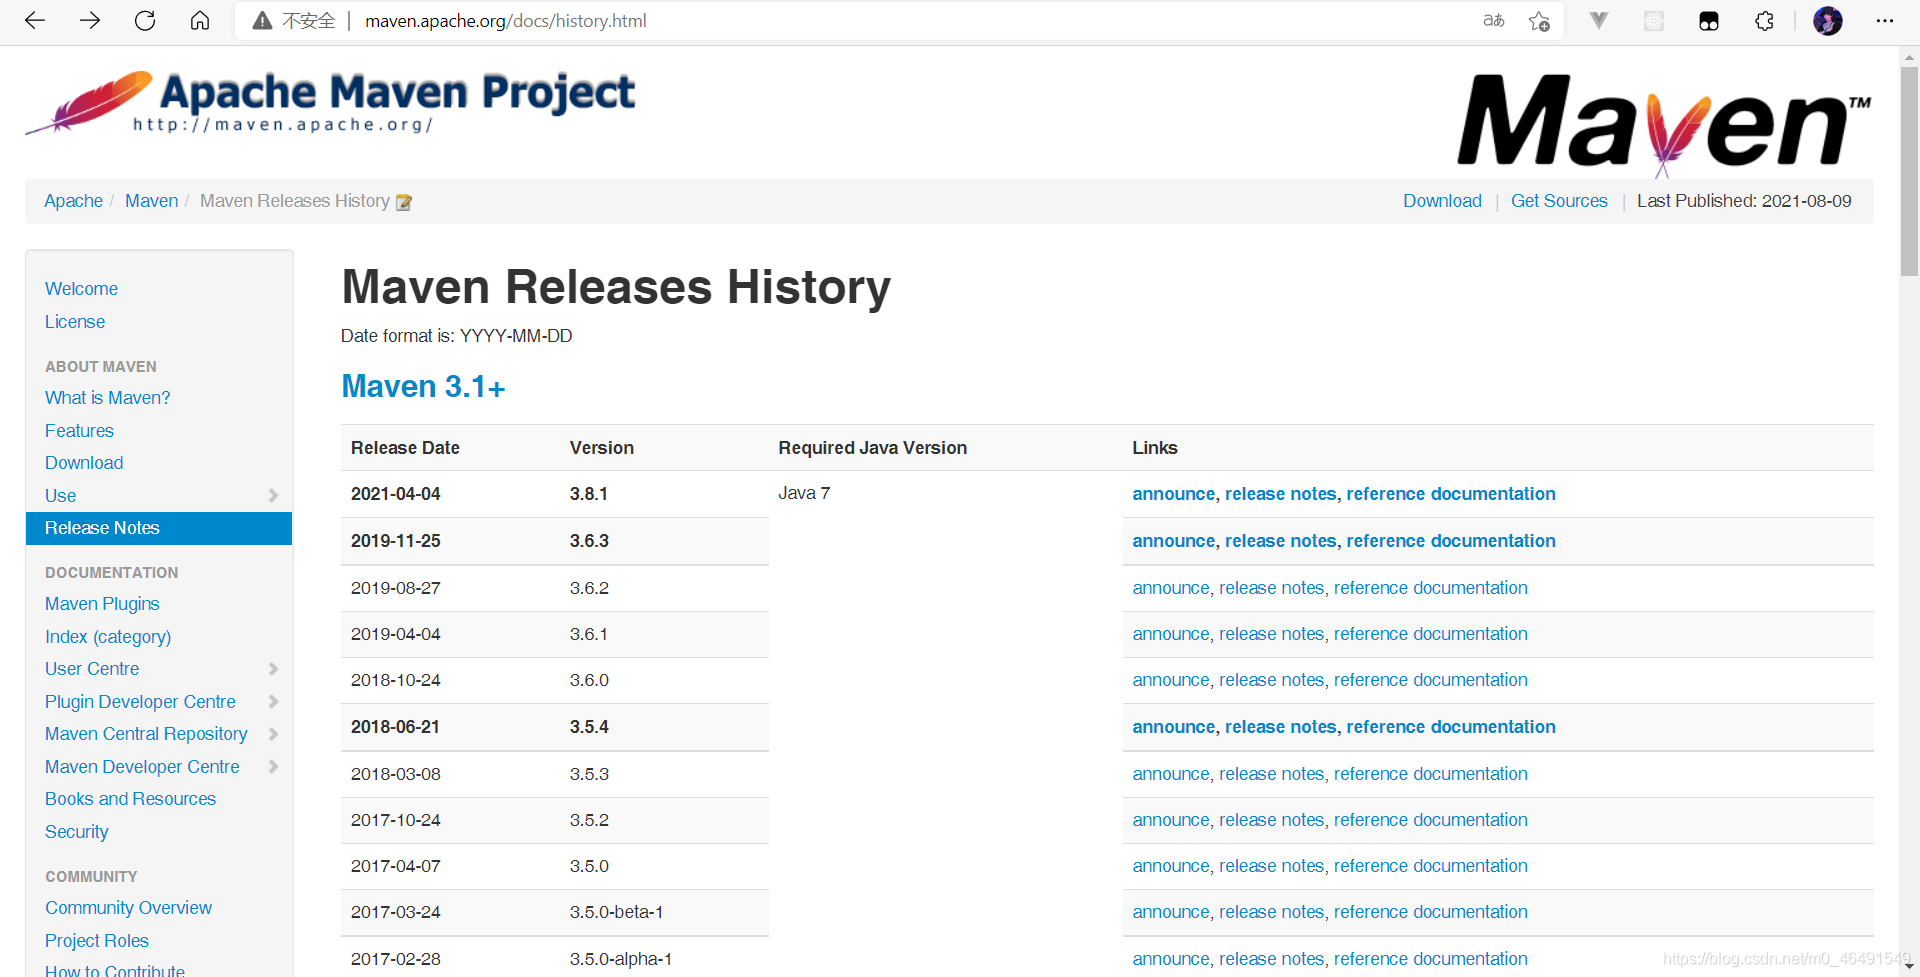
Task: Open the announce link for version 3.8.1
Action: pyautogui.click(x=1173, y=494)
